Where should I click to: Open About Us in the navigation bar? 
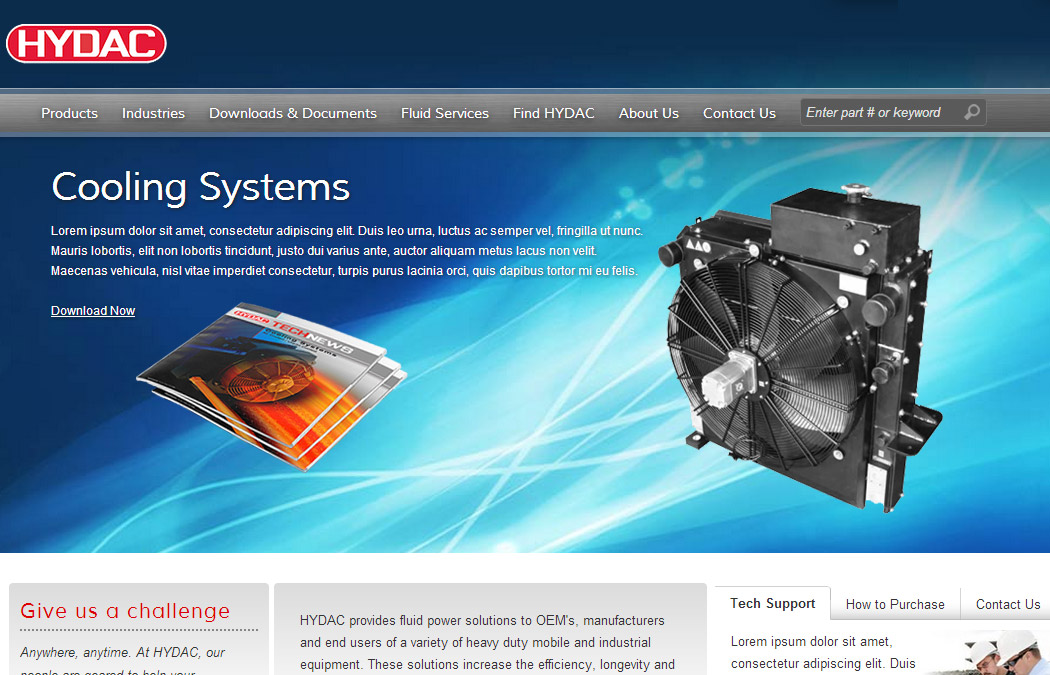click(648, 113)
